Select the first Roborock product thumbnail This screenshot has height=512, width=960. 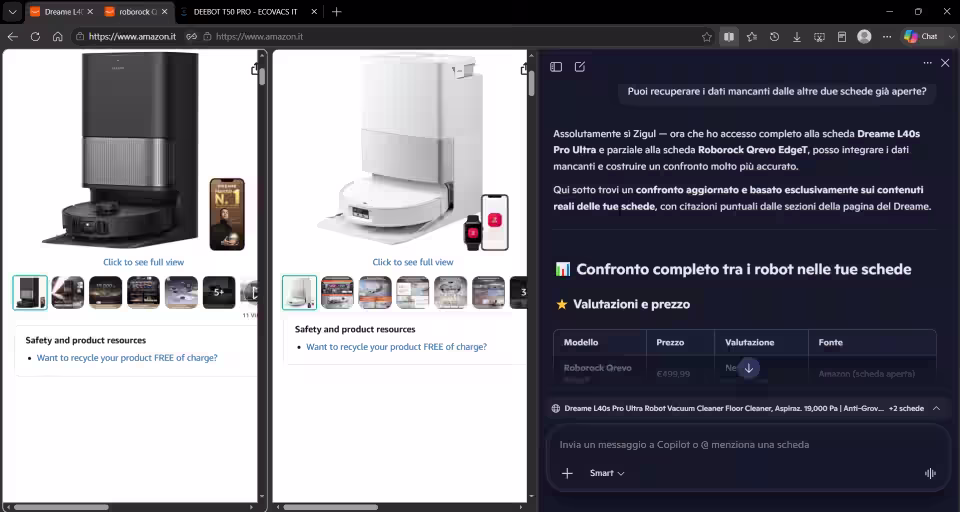click(x=299, y=293)
